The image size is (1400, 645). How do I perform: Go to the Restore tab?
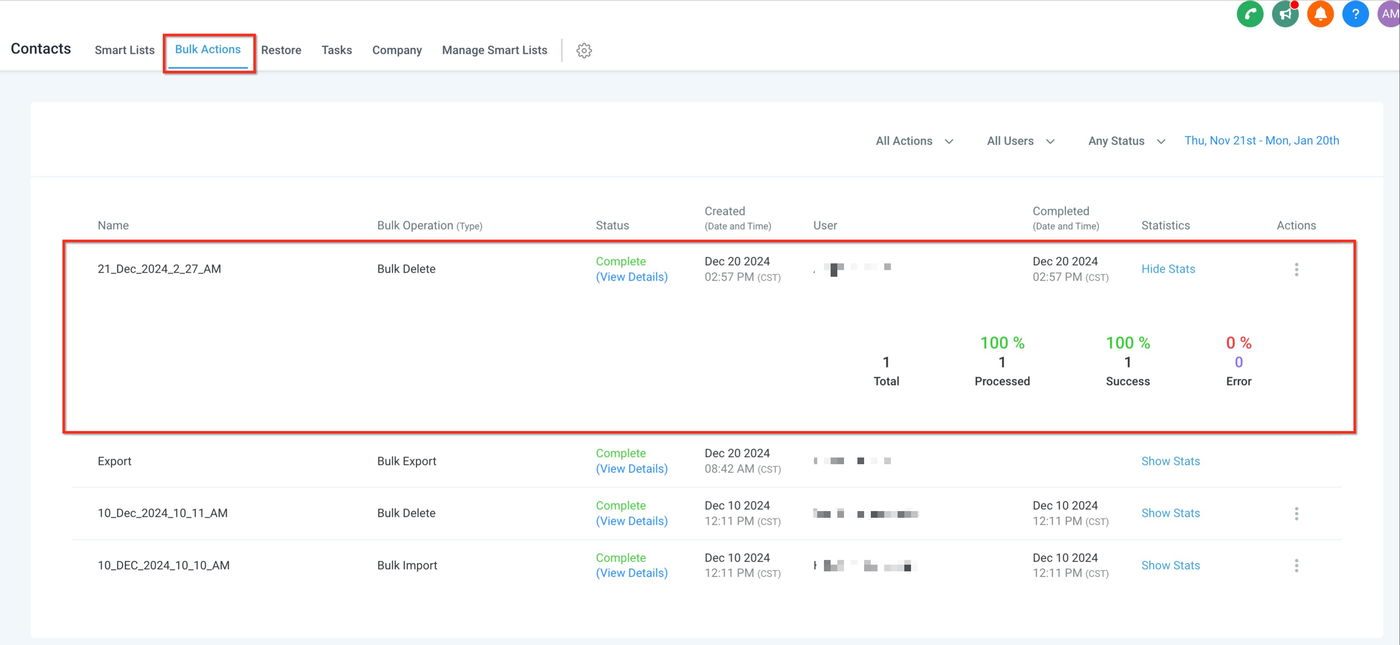tap(281, 50)
